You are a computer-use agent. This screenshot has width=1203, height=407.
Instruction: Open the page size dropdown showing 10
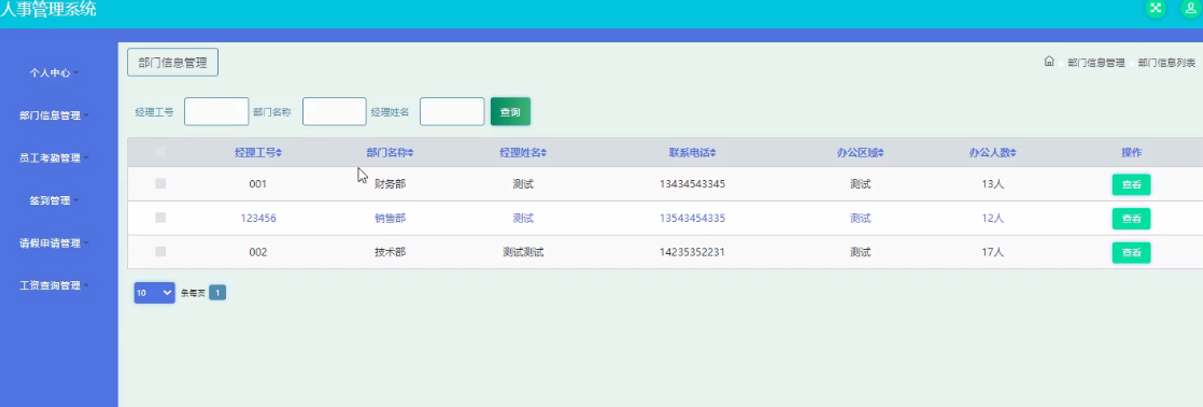tap(154, 293)
